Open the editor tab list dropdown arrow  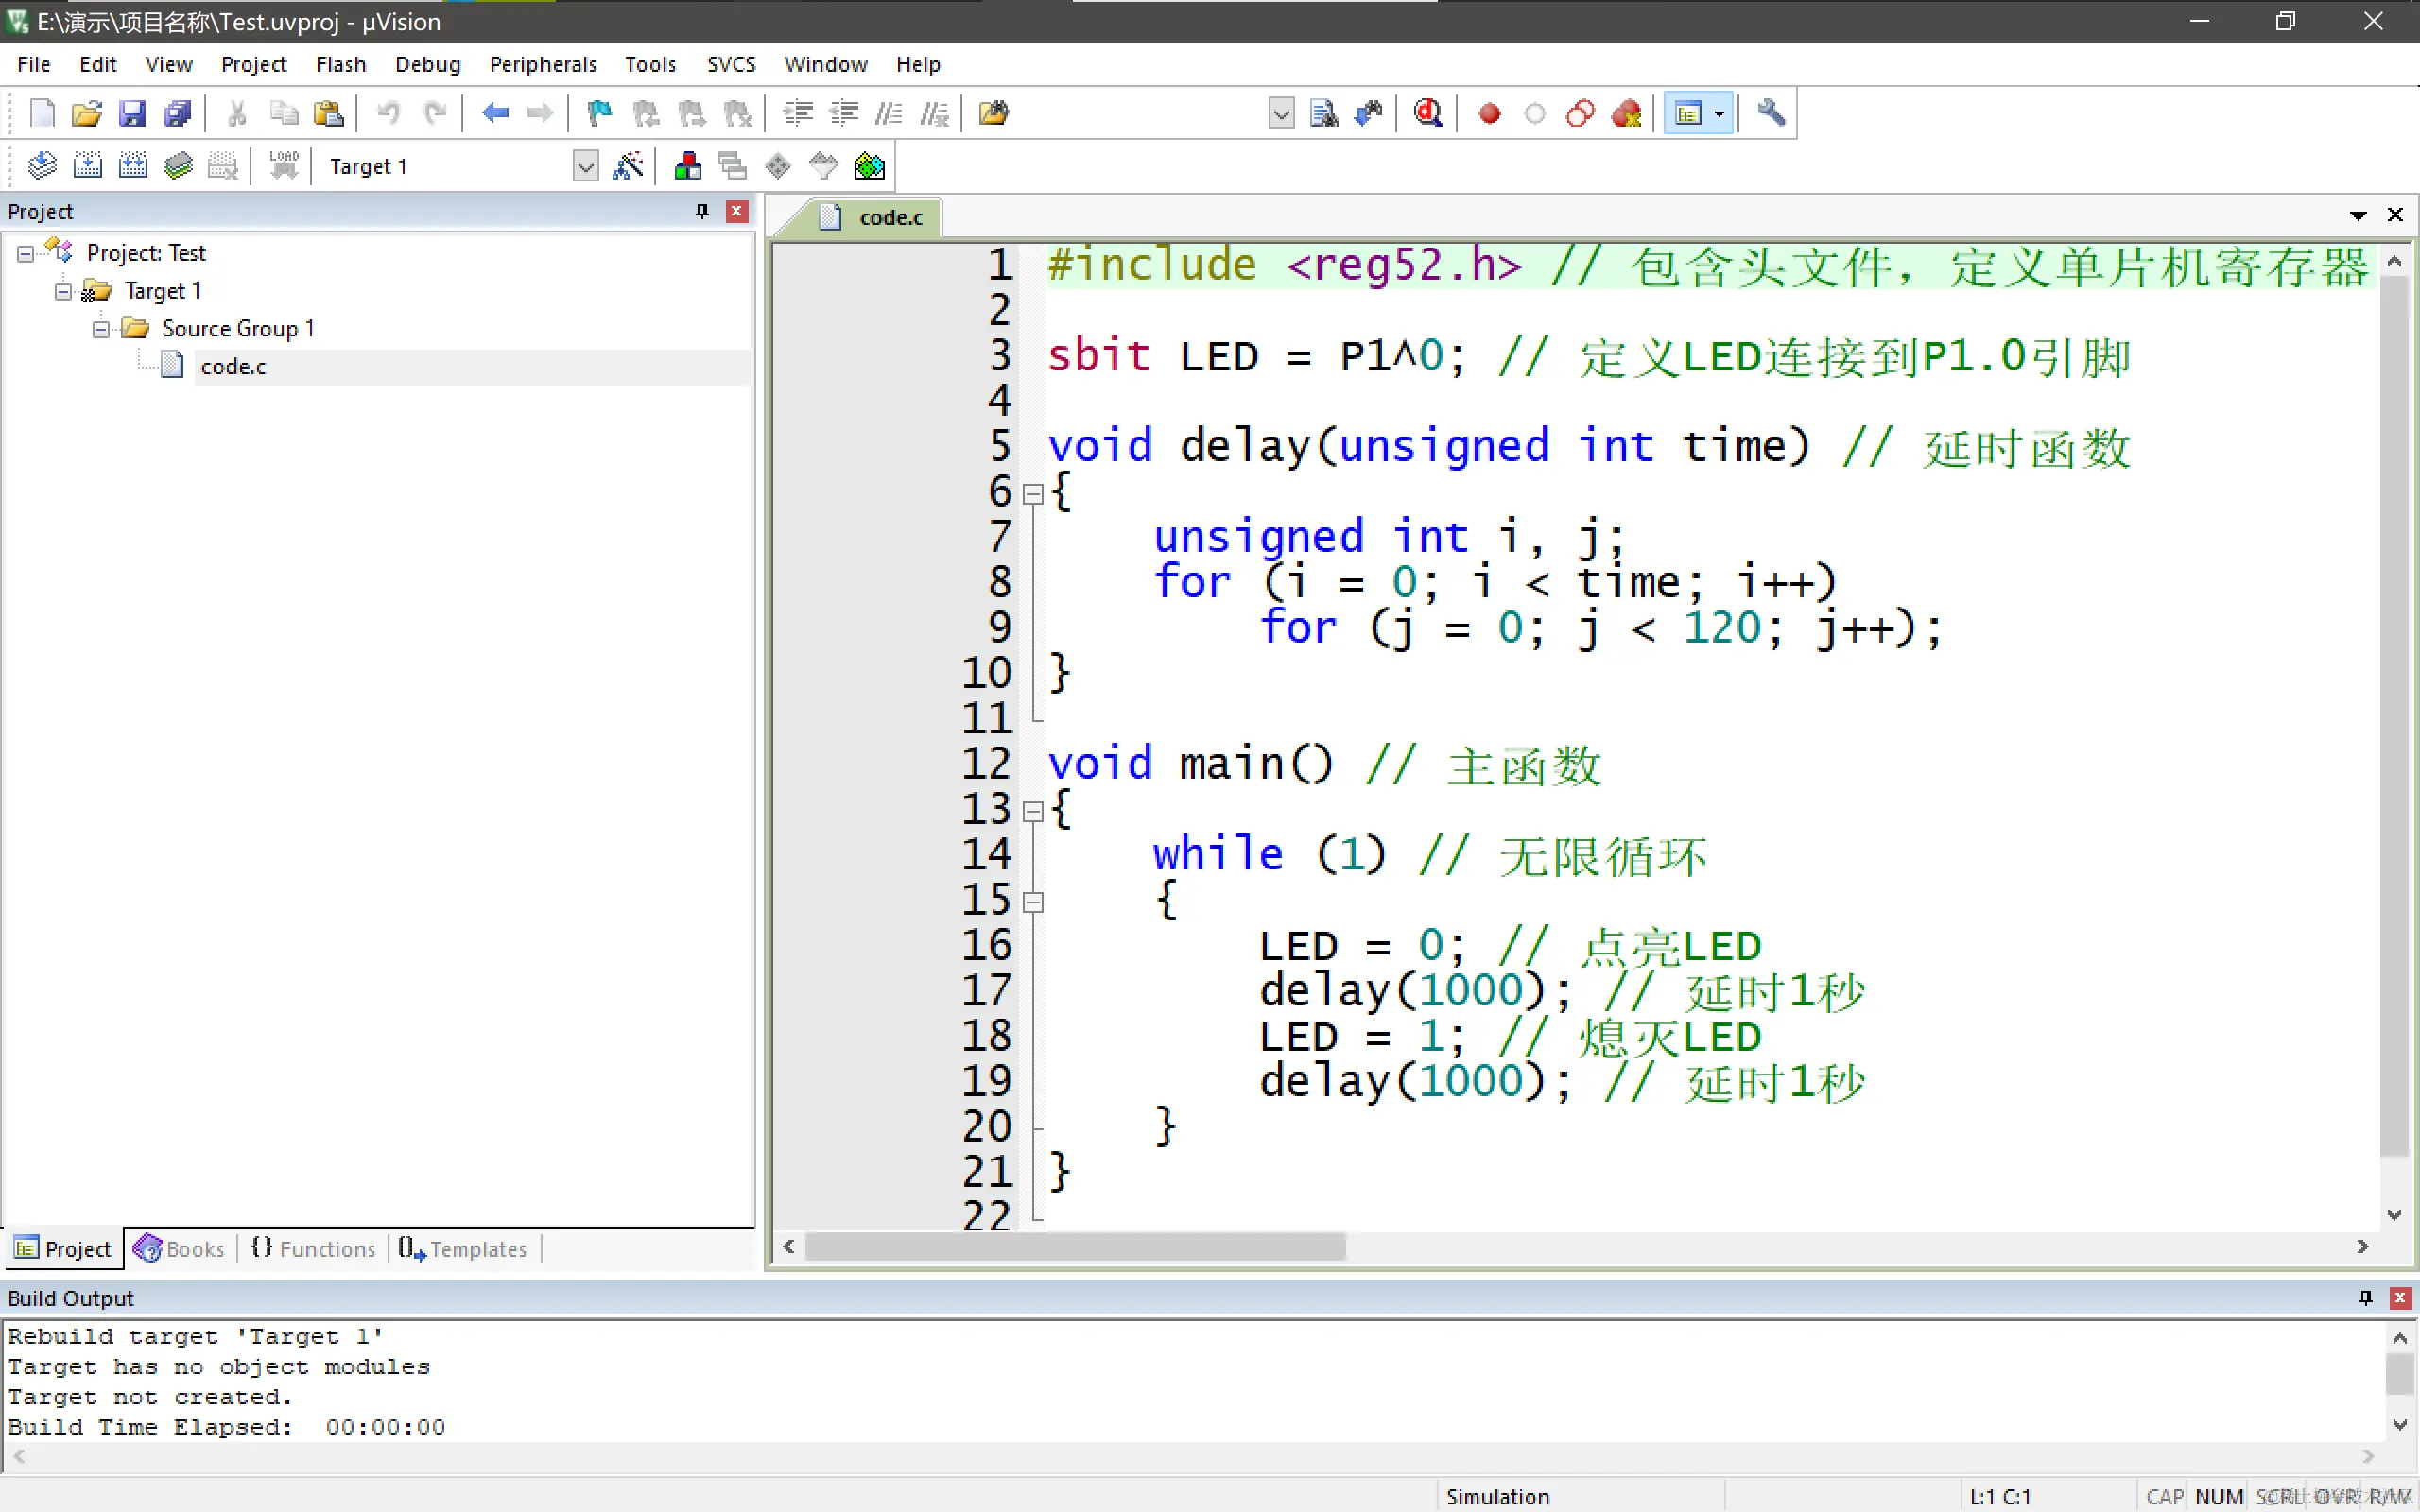pyautogui.click(x=2358, y=216)
